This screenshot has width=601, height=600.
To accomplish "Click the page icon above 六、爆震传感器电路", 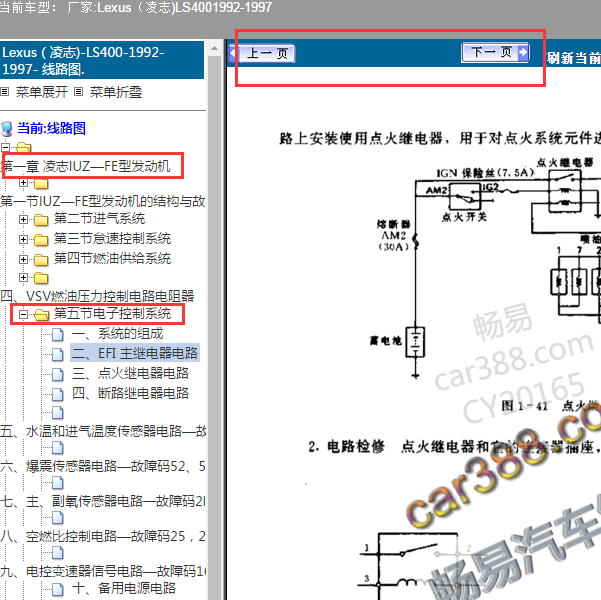I will coord(57,448).
